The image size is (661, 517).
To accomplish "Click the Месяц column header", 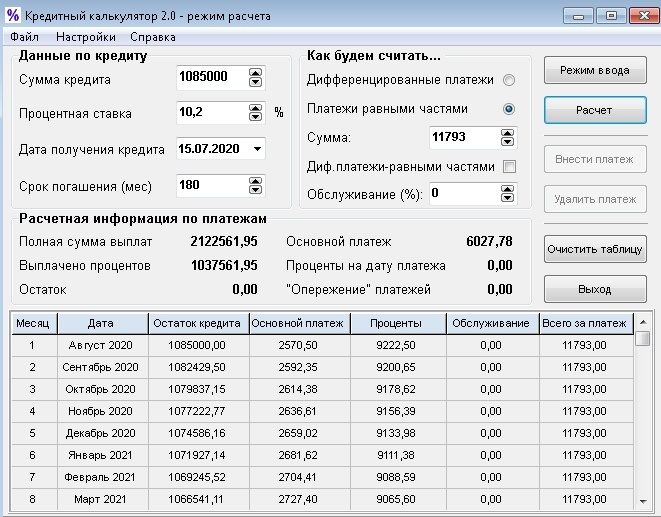I will pos(34,323).
